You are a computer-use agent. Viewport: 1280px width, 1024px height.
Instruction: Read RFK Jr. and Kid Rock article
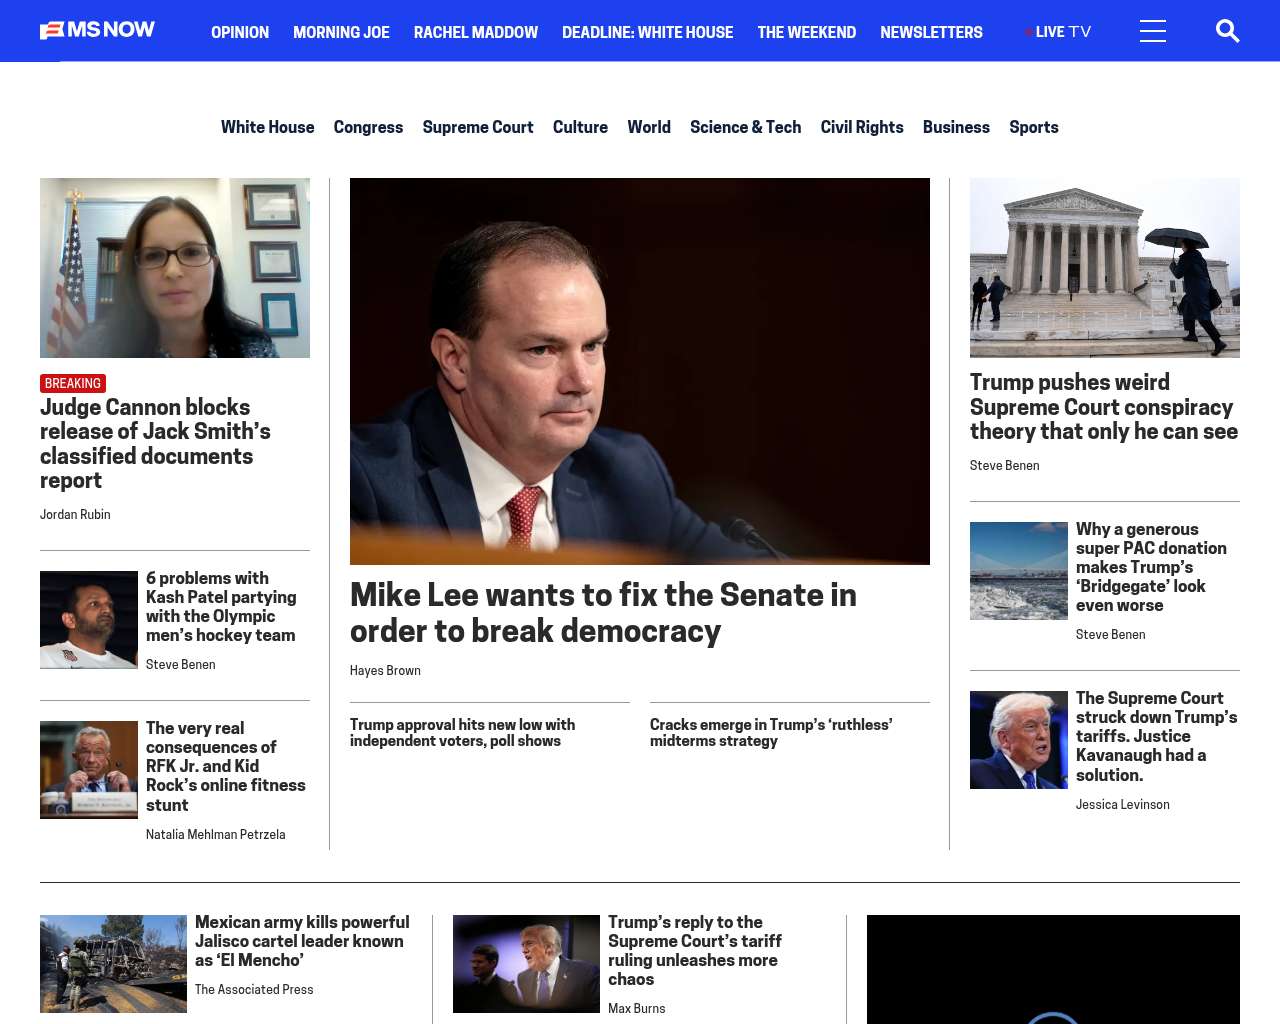(226, 766)
